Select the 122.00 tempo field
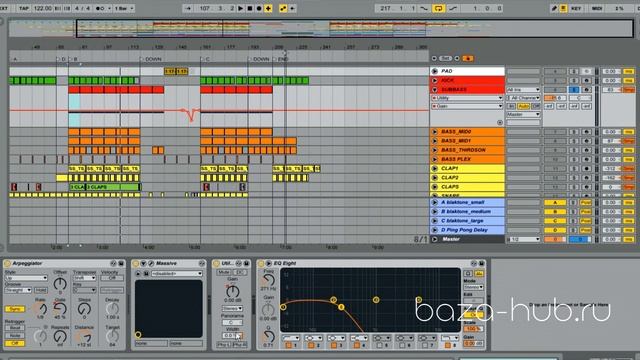This screenshot has height=360, width=640. click(42, 8)
